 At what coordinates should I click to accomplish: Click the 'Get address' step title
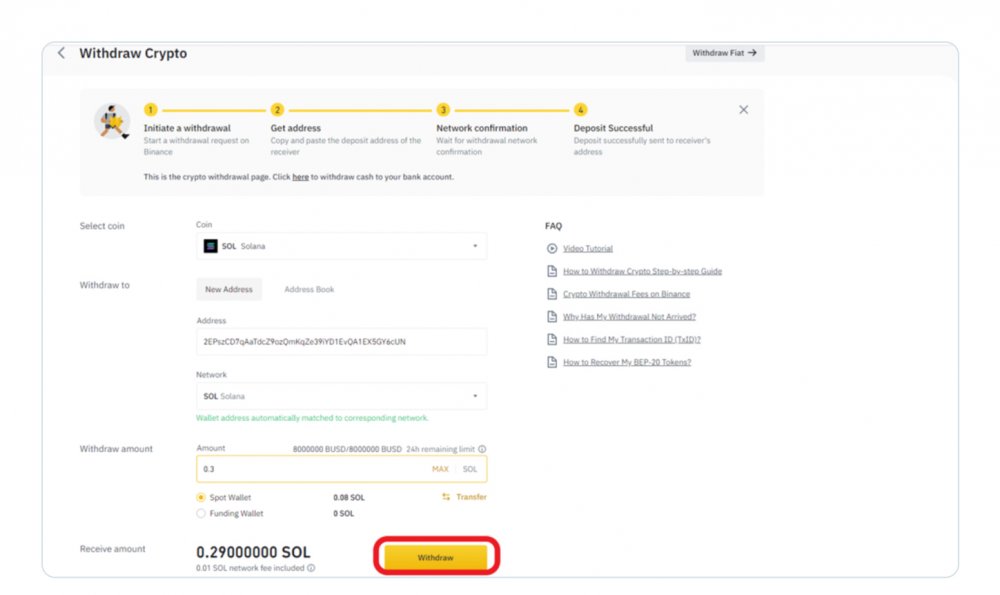point(295,128)
